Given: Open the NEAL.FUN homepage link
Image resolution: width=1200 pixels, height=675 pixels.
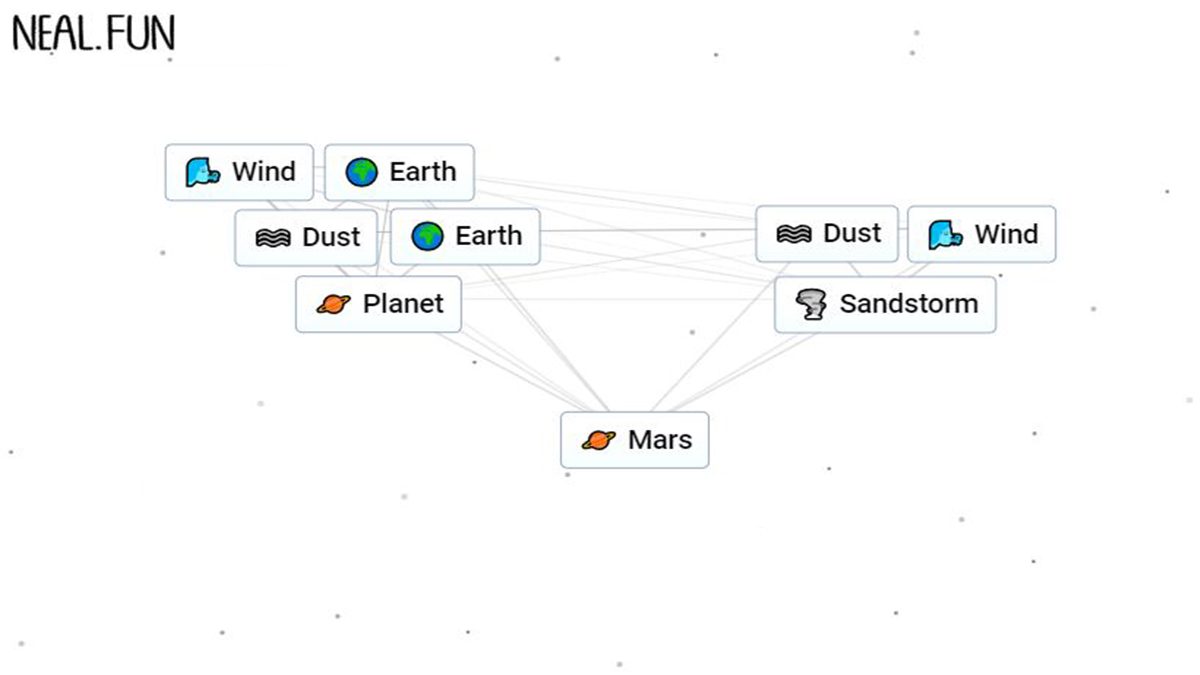Looking at the screenshot, I should [93, 31].
